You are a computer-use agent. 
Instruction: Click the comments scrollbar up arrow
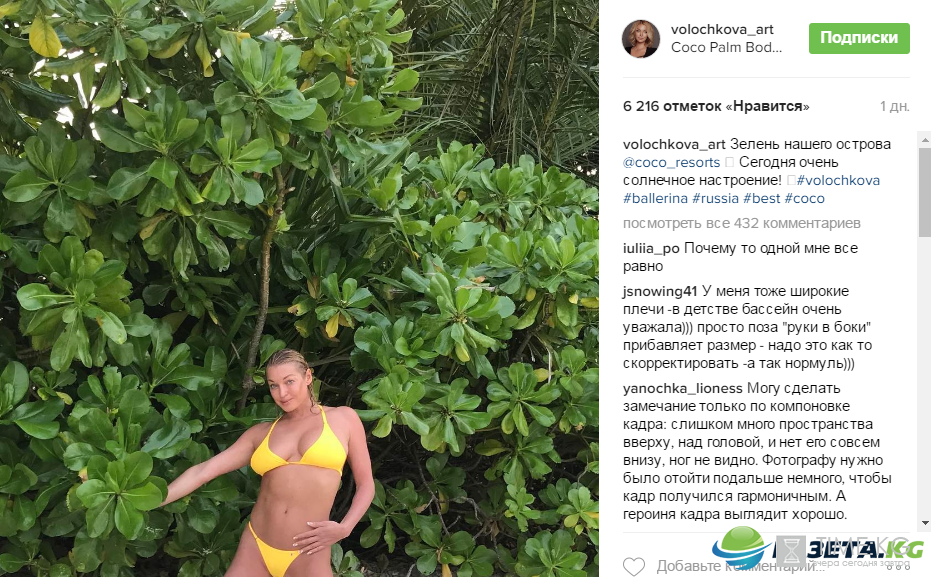point(924,141)
